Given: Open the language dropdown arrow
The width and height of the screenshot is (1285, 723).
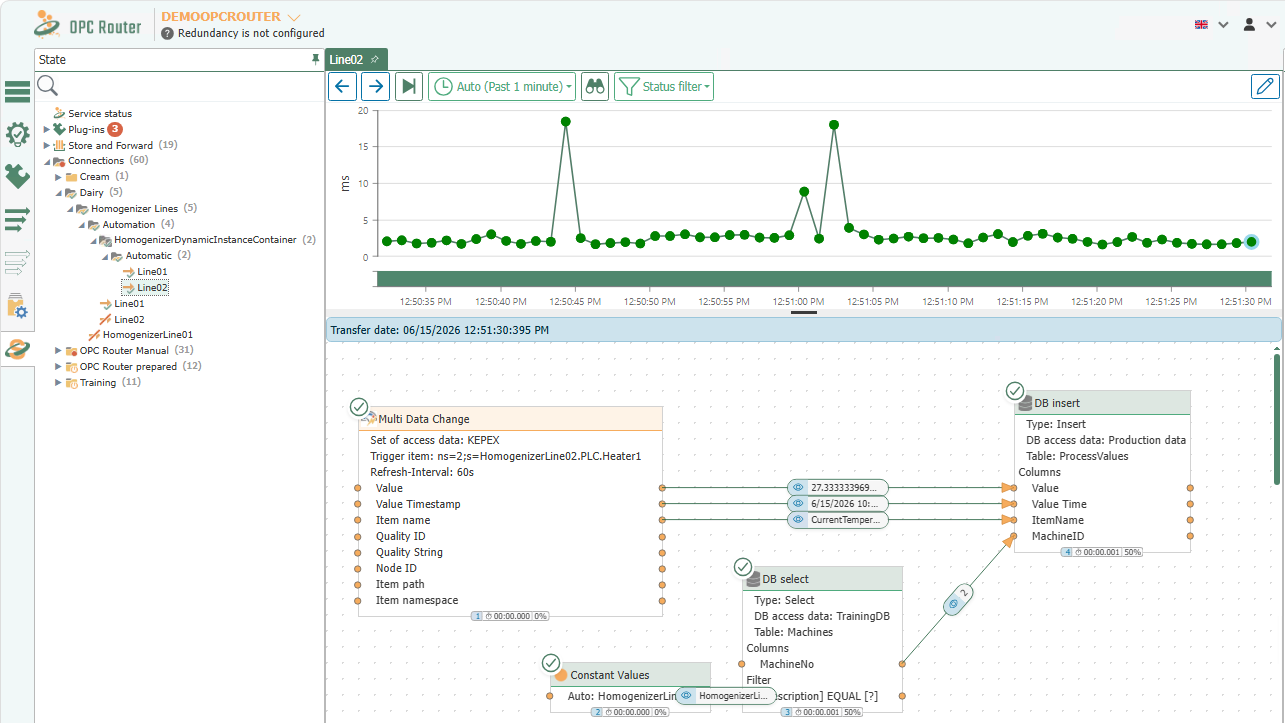Looking at the screenshot, I should [x=1223, y=25].
